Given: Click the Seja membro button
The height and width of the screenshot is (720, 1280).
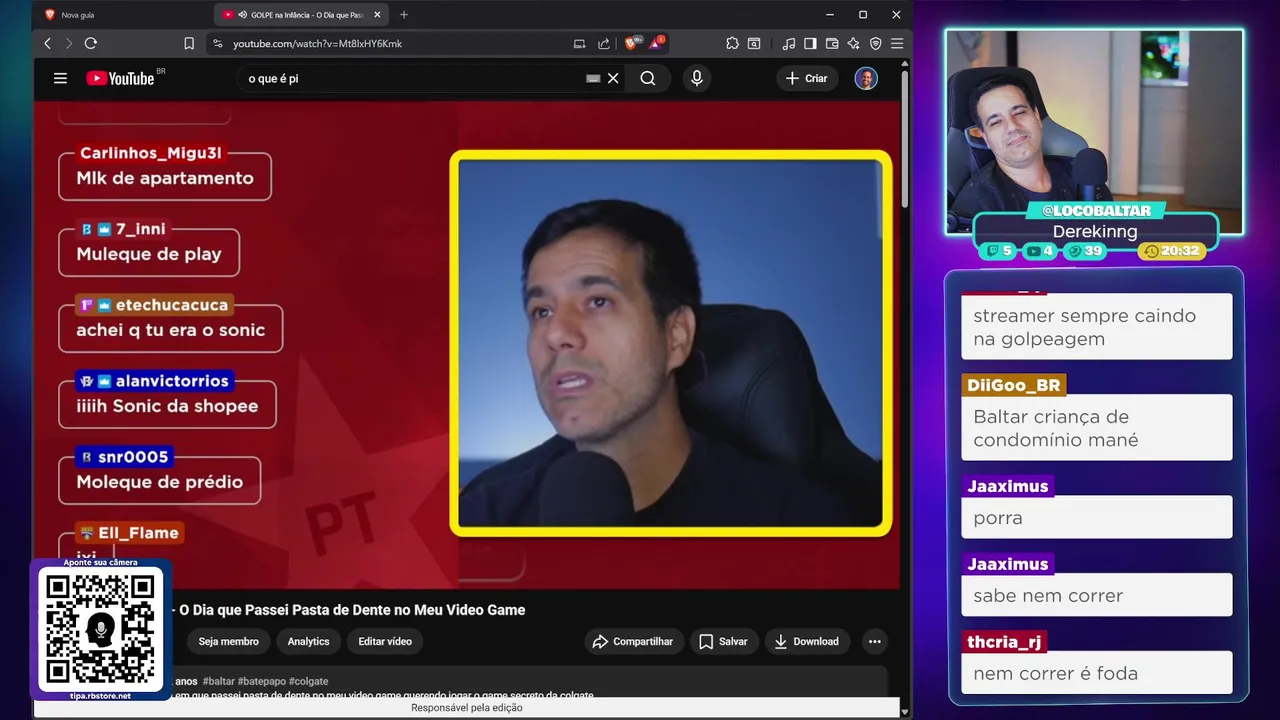Looking at the screenshot, I should pyautogui.click(x=228, y=641).
